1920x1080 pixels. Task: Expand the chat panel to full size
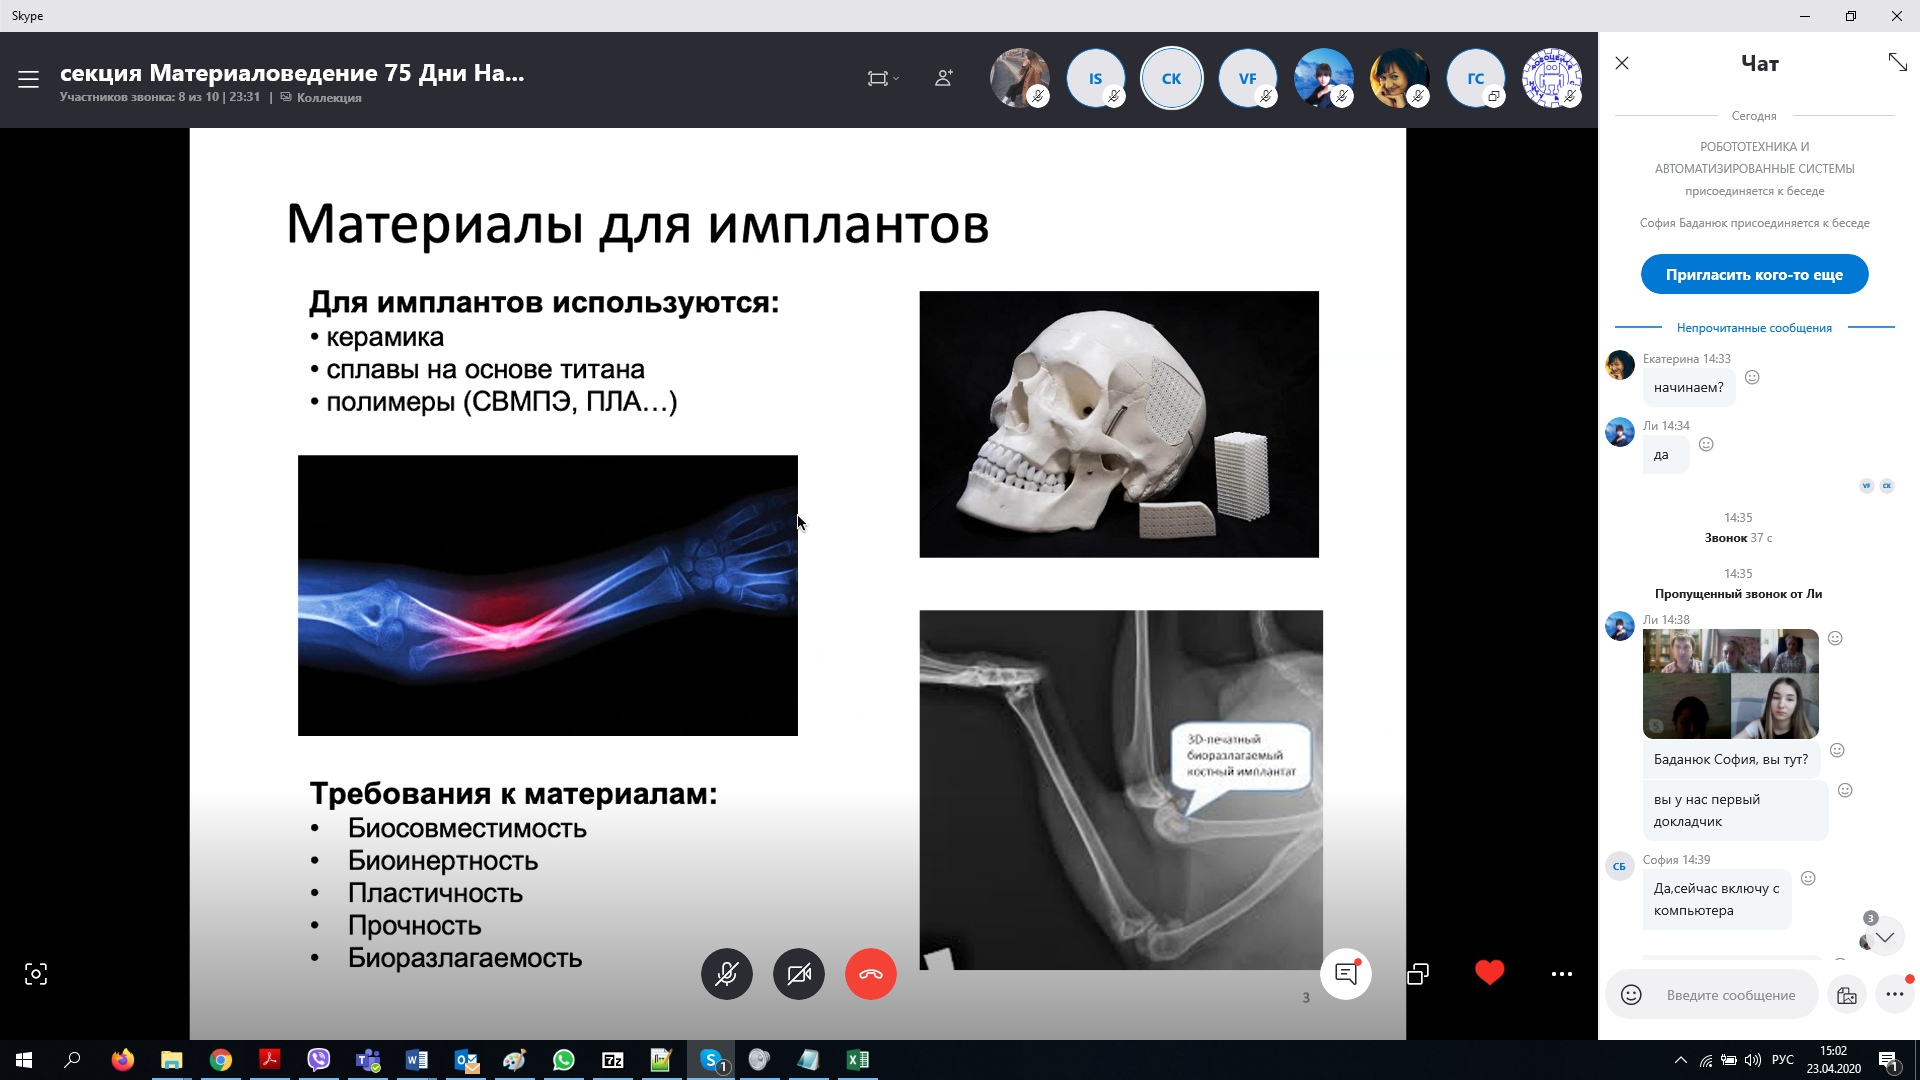coord(1897,63)
